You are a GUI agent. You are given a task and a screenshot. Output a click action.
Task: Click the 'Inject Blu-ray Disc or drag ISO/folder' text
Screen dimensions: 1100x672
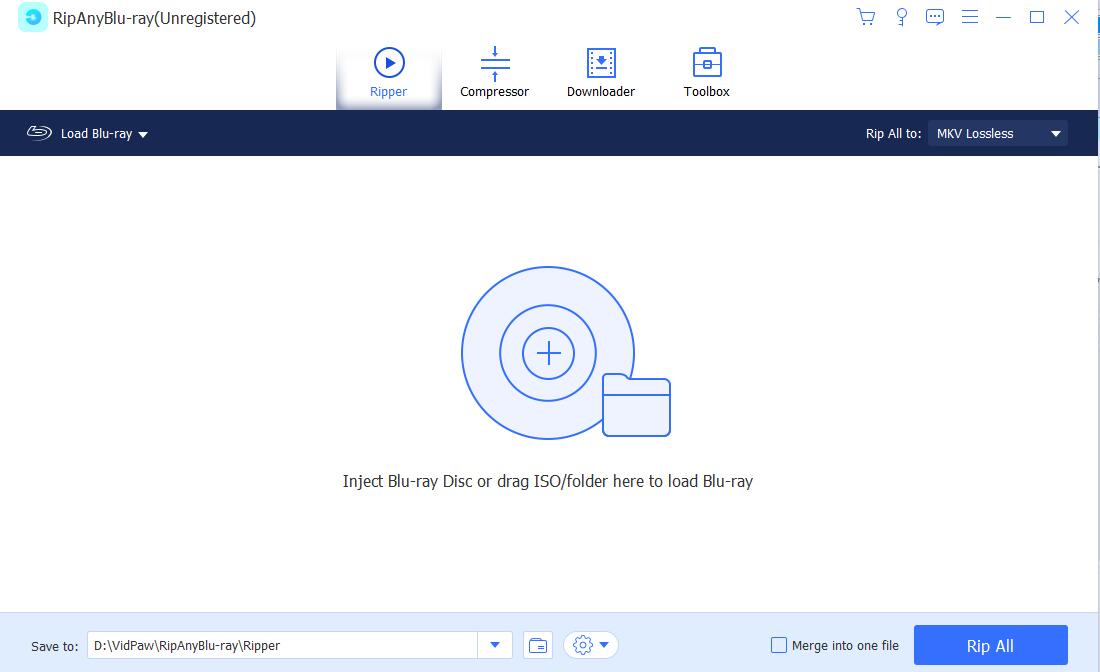pyautogui.click(x=548, y=481)
